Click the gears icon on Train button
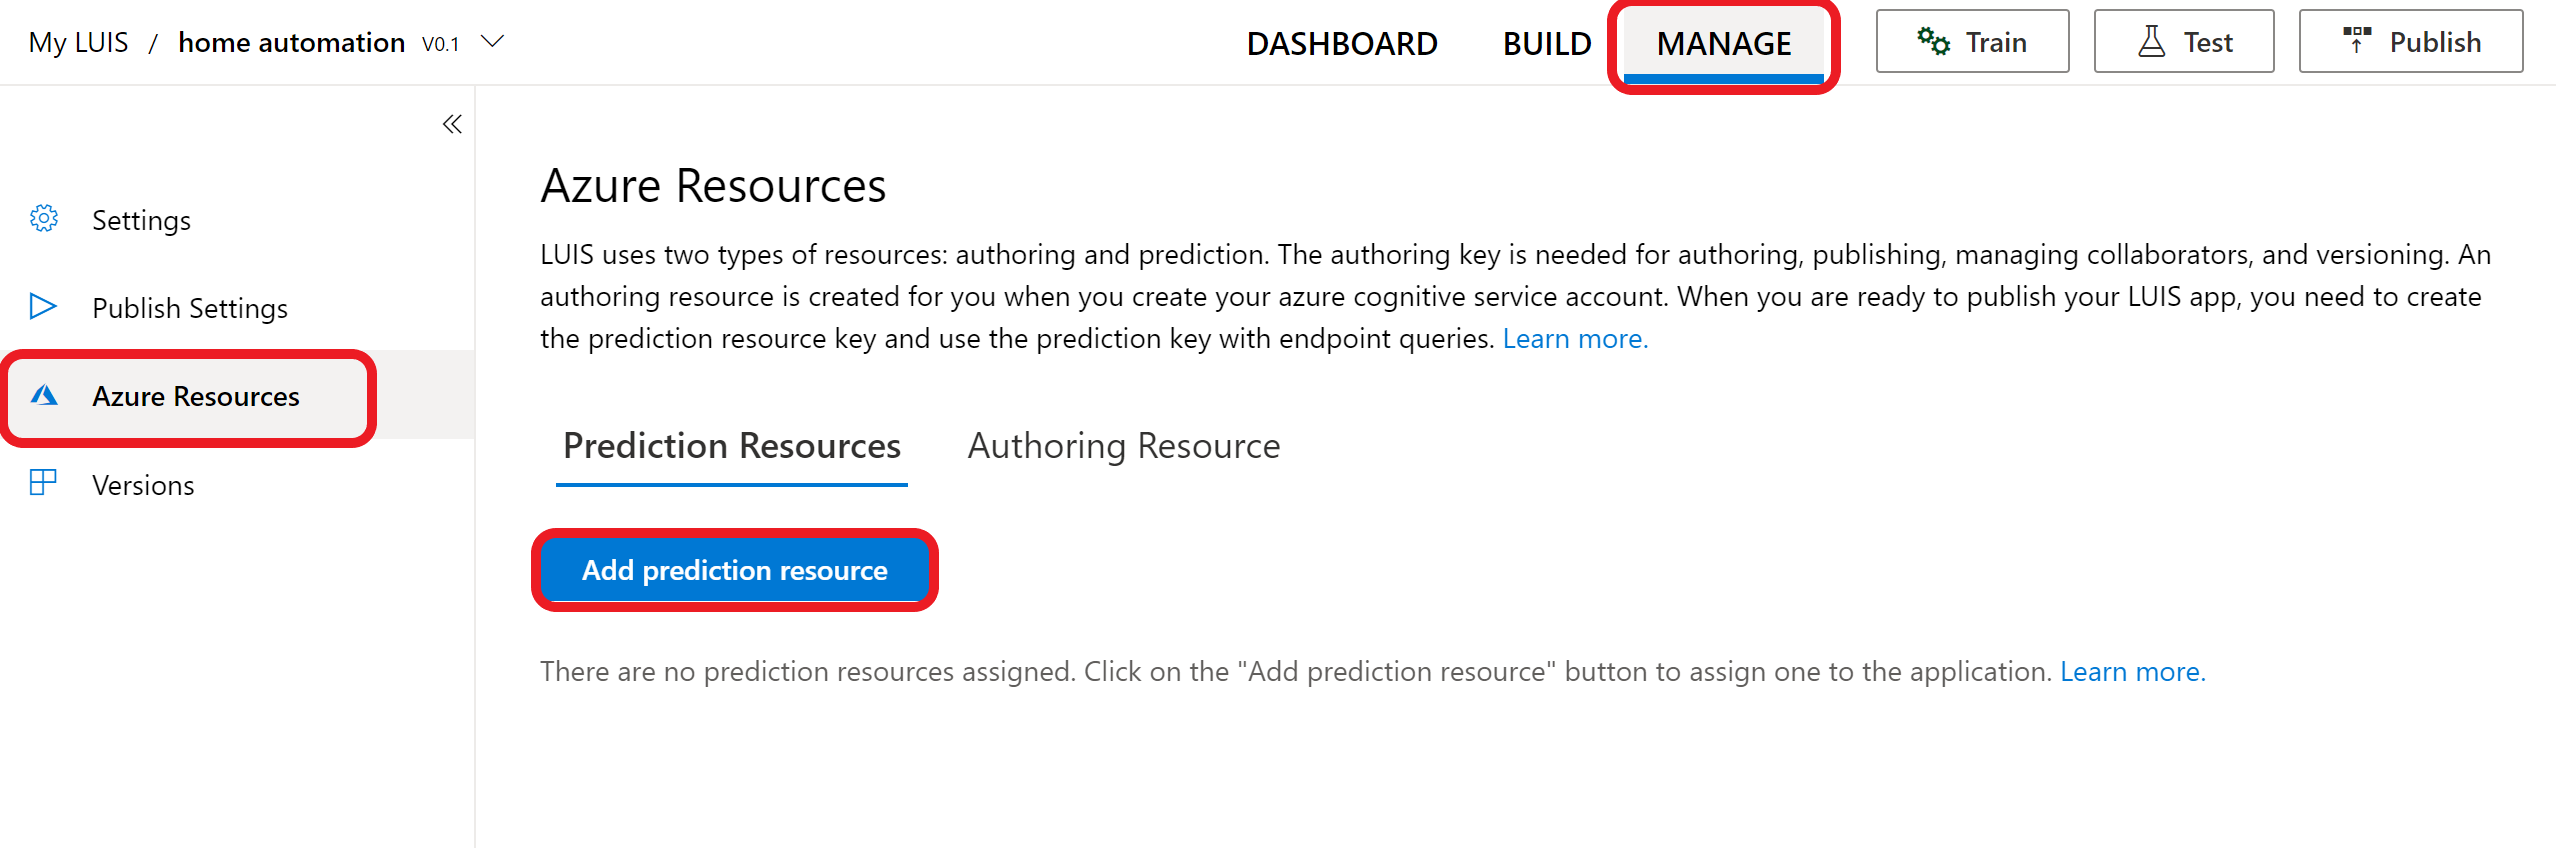 tap(1933, 41)
